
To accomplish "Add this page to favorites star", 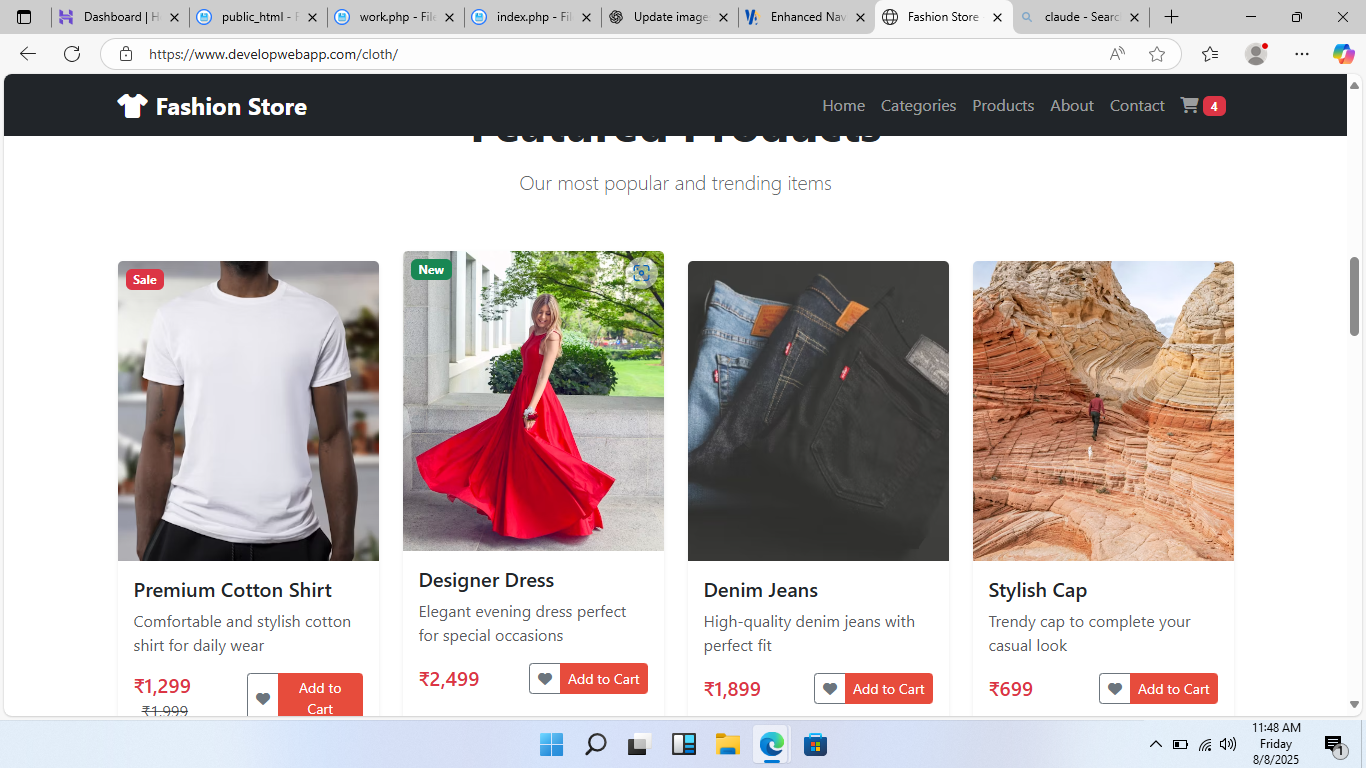I will [x=1157, y=54].
